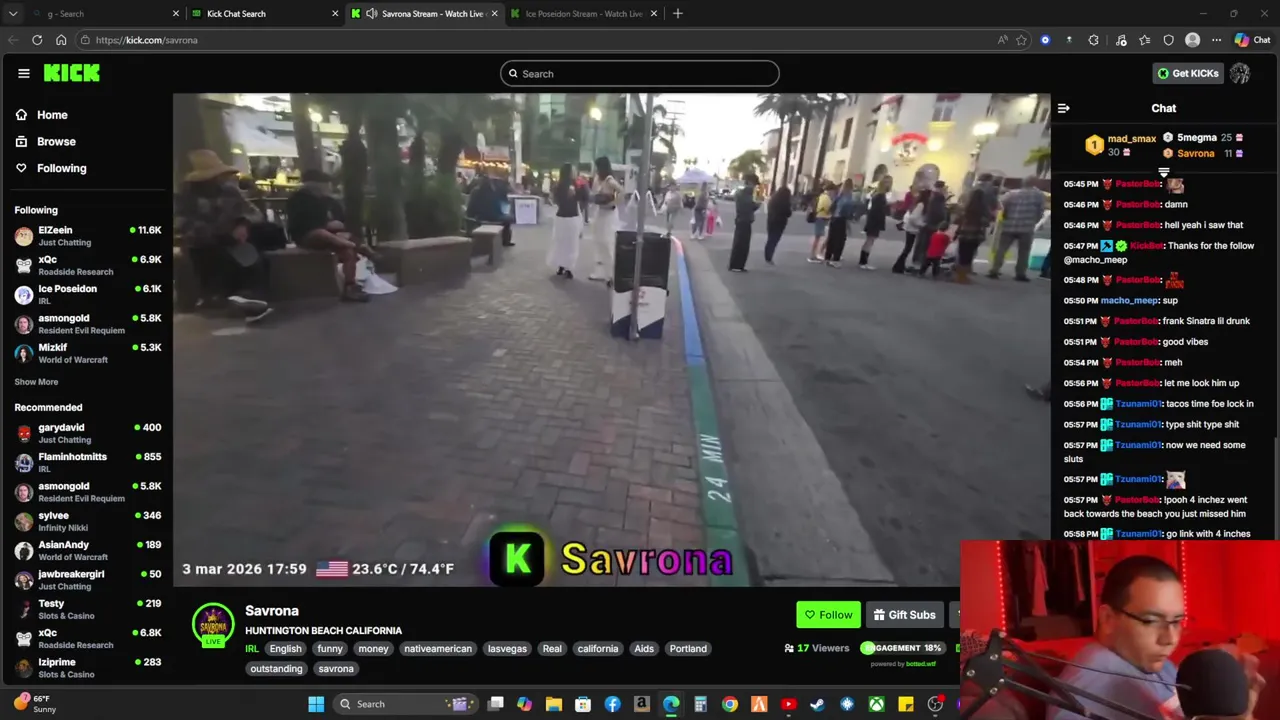1280x720 pixels.
Task: Open browser extensions puzzle icon
Action: click(x=1093, y=40)
